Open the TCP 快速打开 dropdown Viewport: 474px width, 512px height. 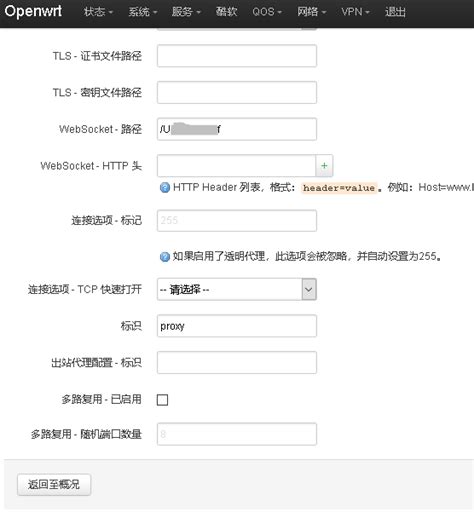click(237, 289)
